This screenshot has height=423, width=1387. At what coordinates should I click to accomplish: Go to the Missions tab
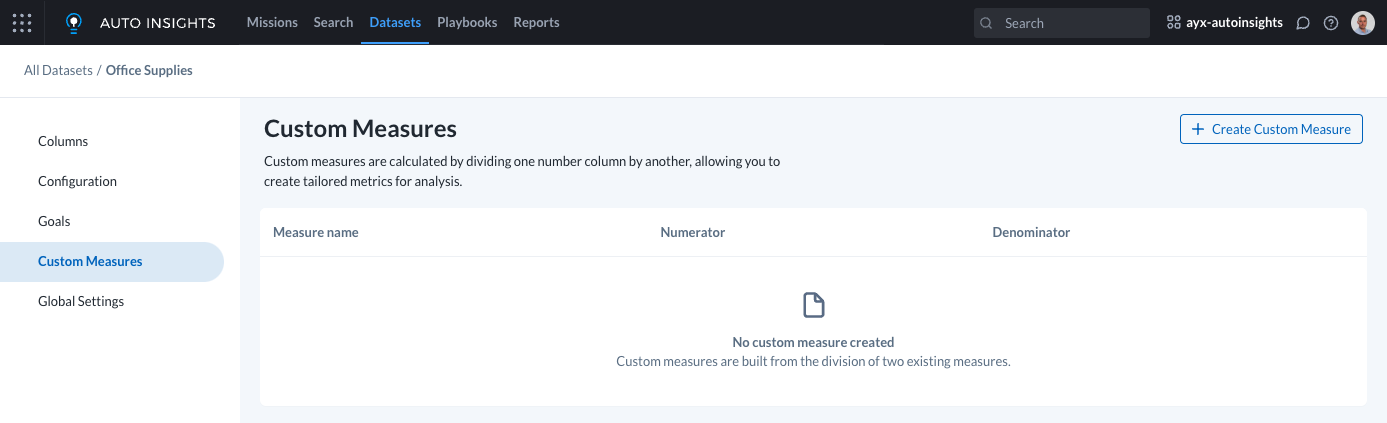272,22
